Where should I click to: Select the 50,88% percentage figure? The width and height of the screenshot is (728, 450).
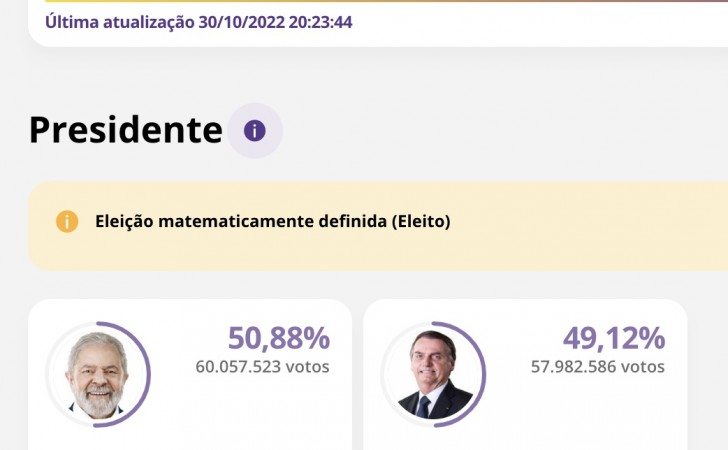click(279, 339)
